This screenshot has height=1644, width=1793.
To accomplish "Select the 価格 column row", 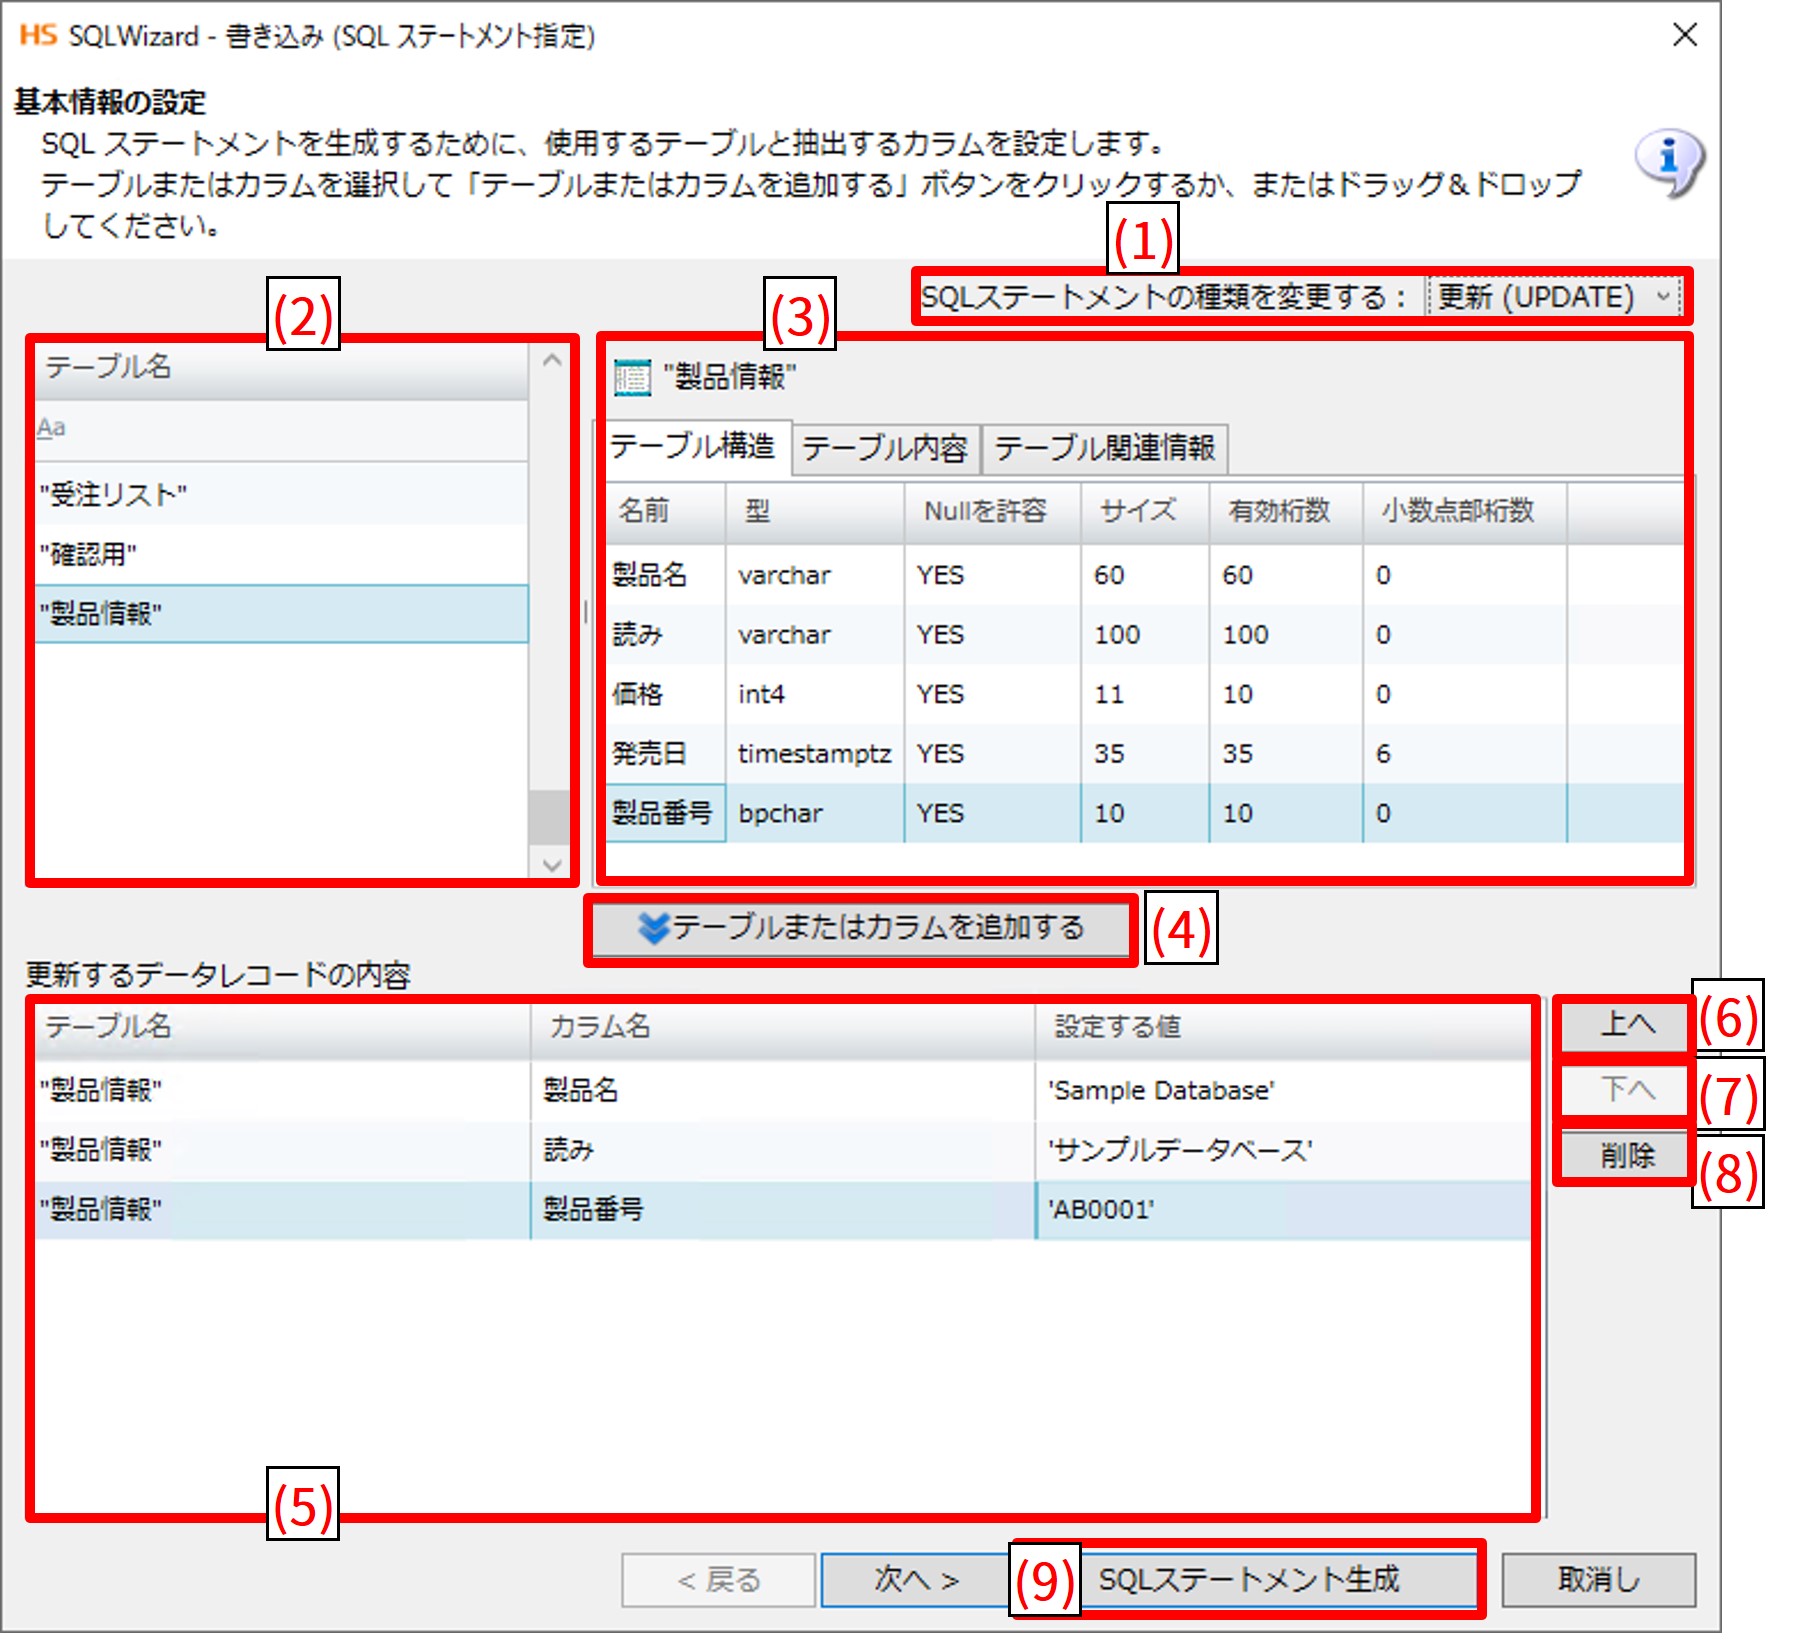I will click(638, 694).
